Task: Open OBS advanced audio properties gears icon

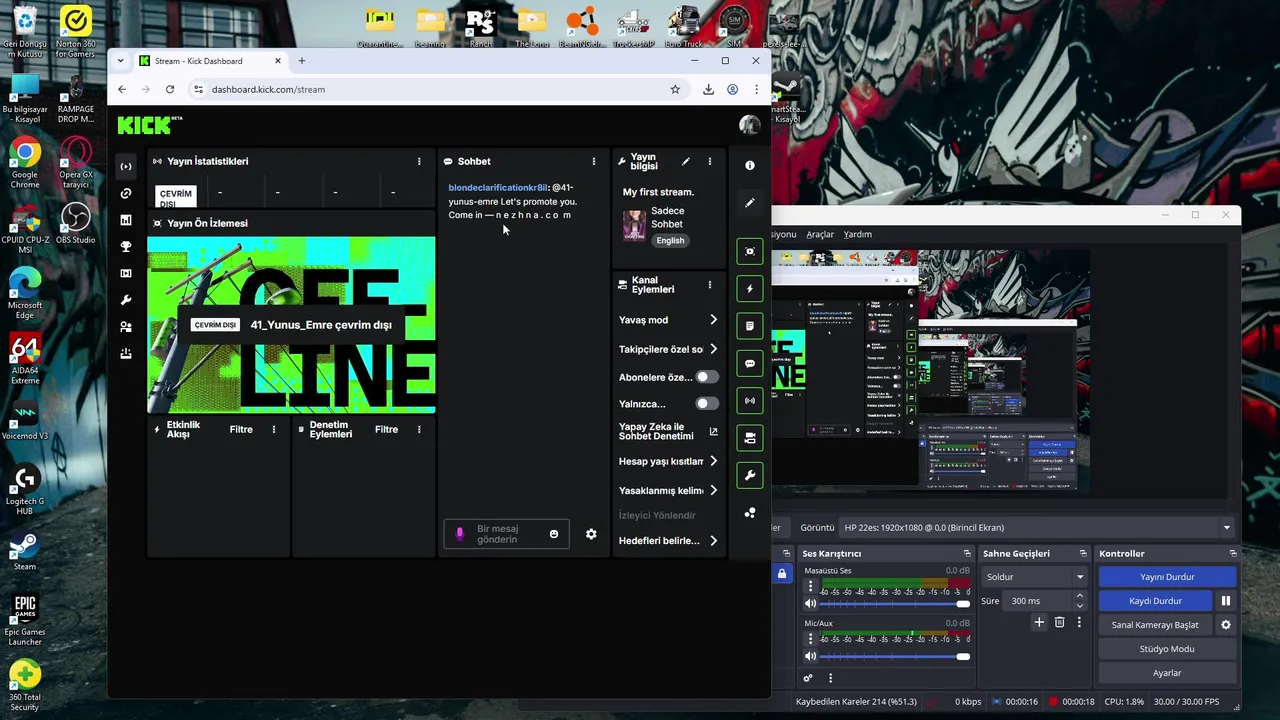Action: pos(808,678)
